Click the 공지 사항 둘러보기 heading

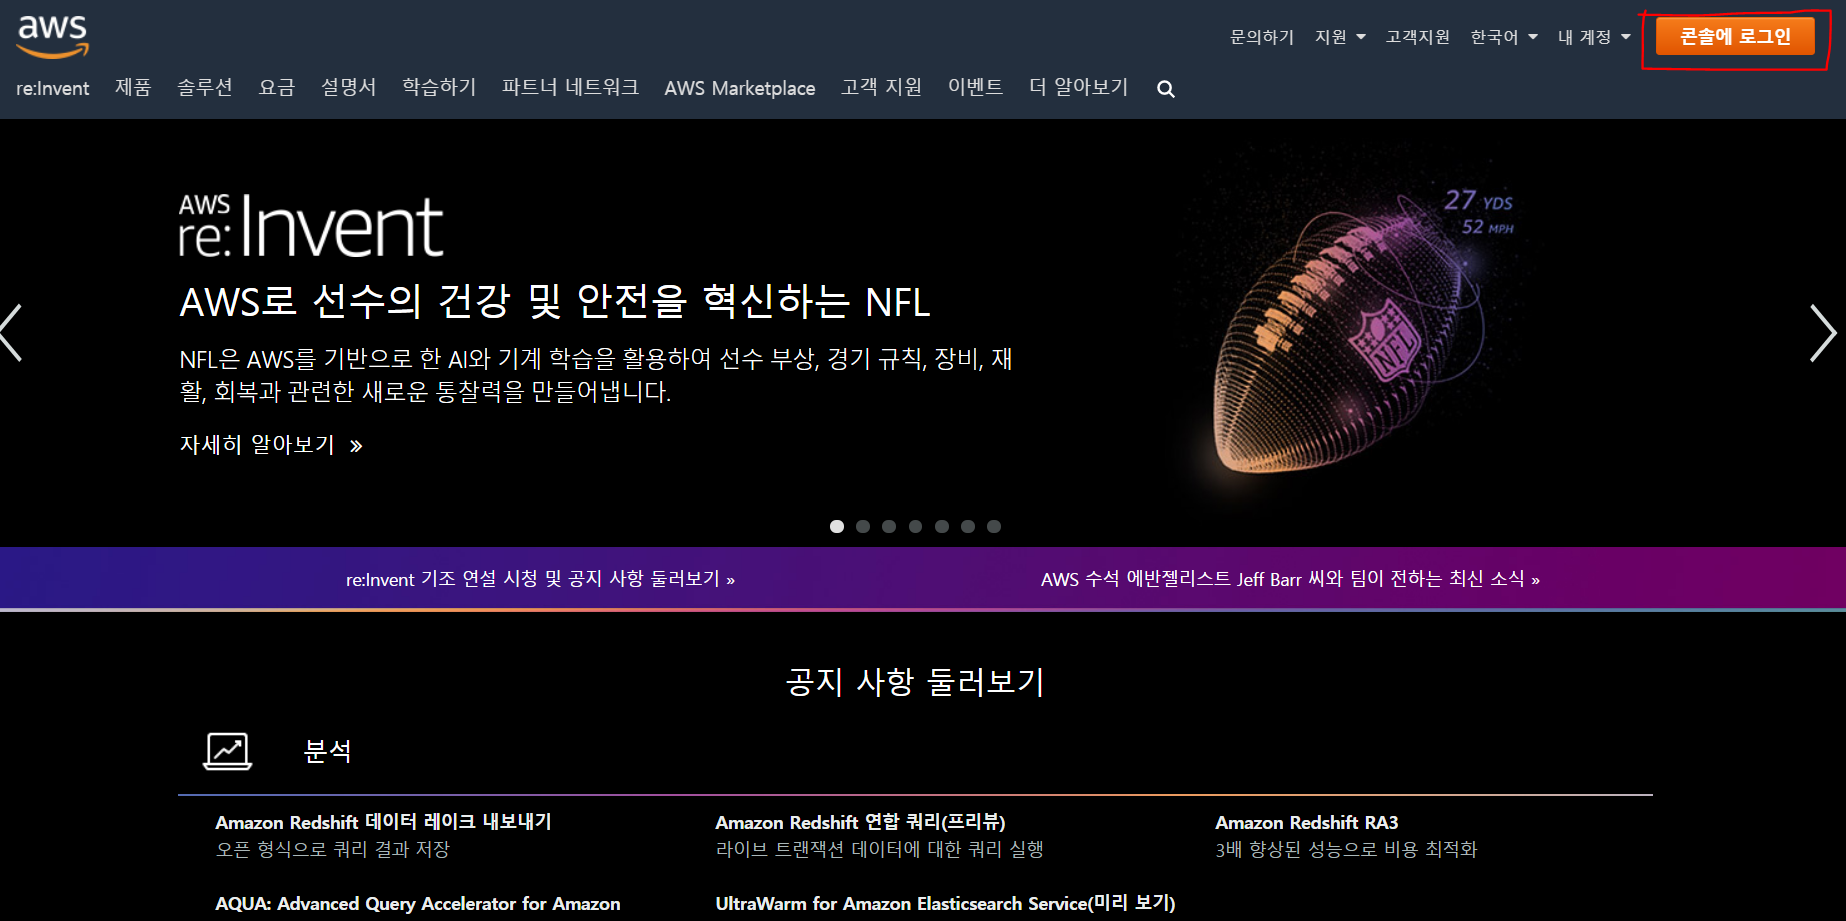[x=915, y=682]
